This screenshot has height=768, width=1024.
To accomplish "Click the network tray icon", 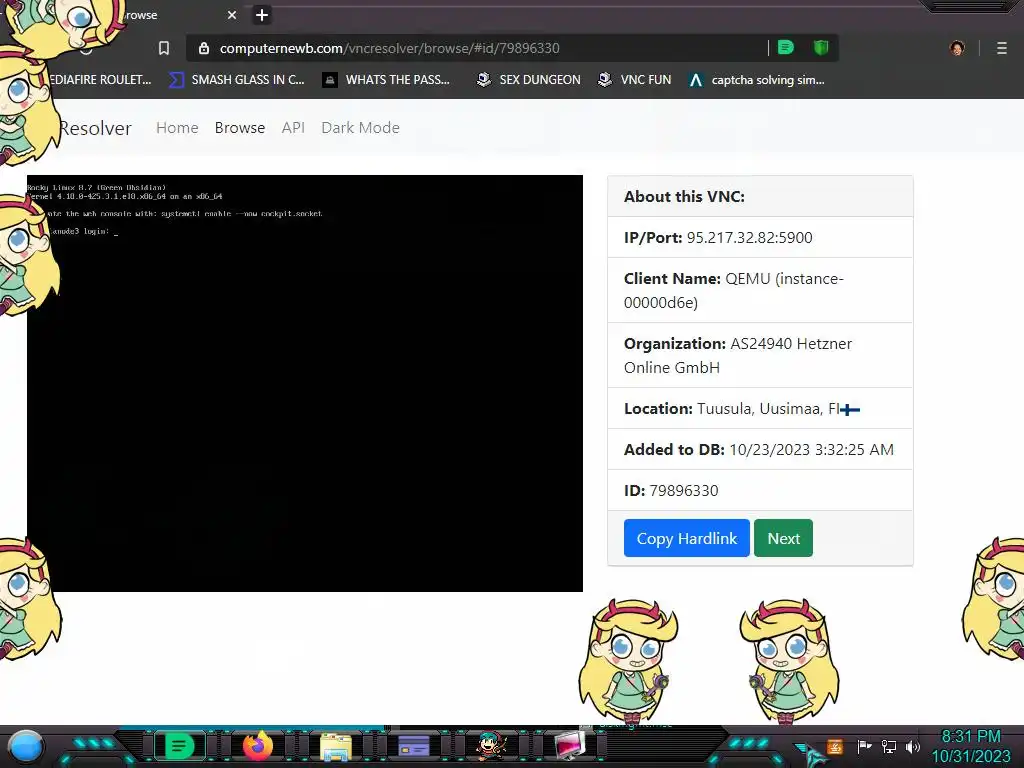I will coord(889,746).
